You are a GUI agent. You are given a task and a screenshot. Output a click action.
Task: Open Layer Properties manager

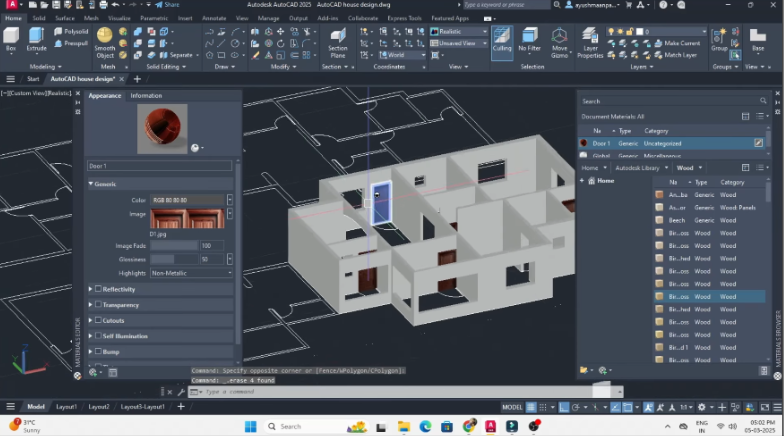(x=590, y=43)
